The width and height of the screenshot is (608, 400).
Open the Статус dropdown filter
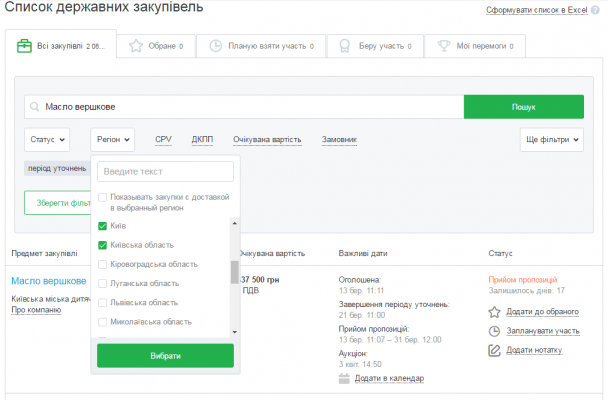(x=47, y=140)
